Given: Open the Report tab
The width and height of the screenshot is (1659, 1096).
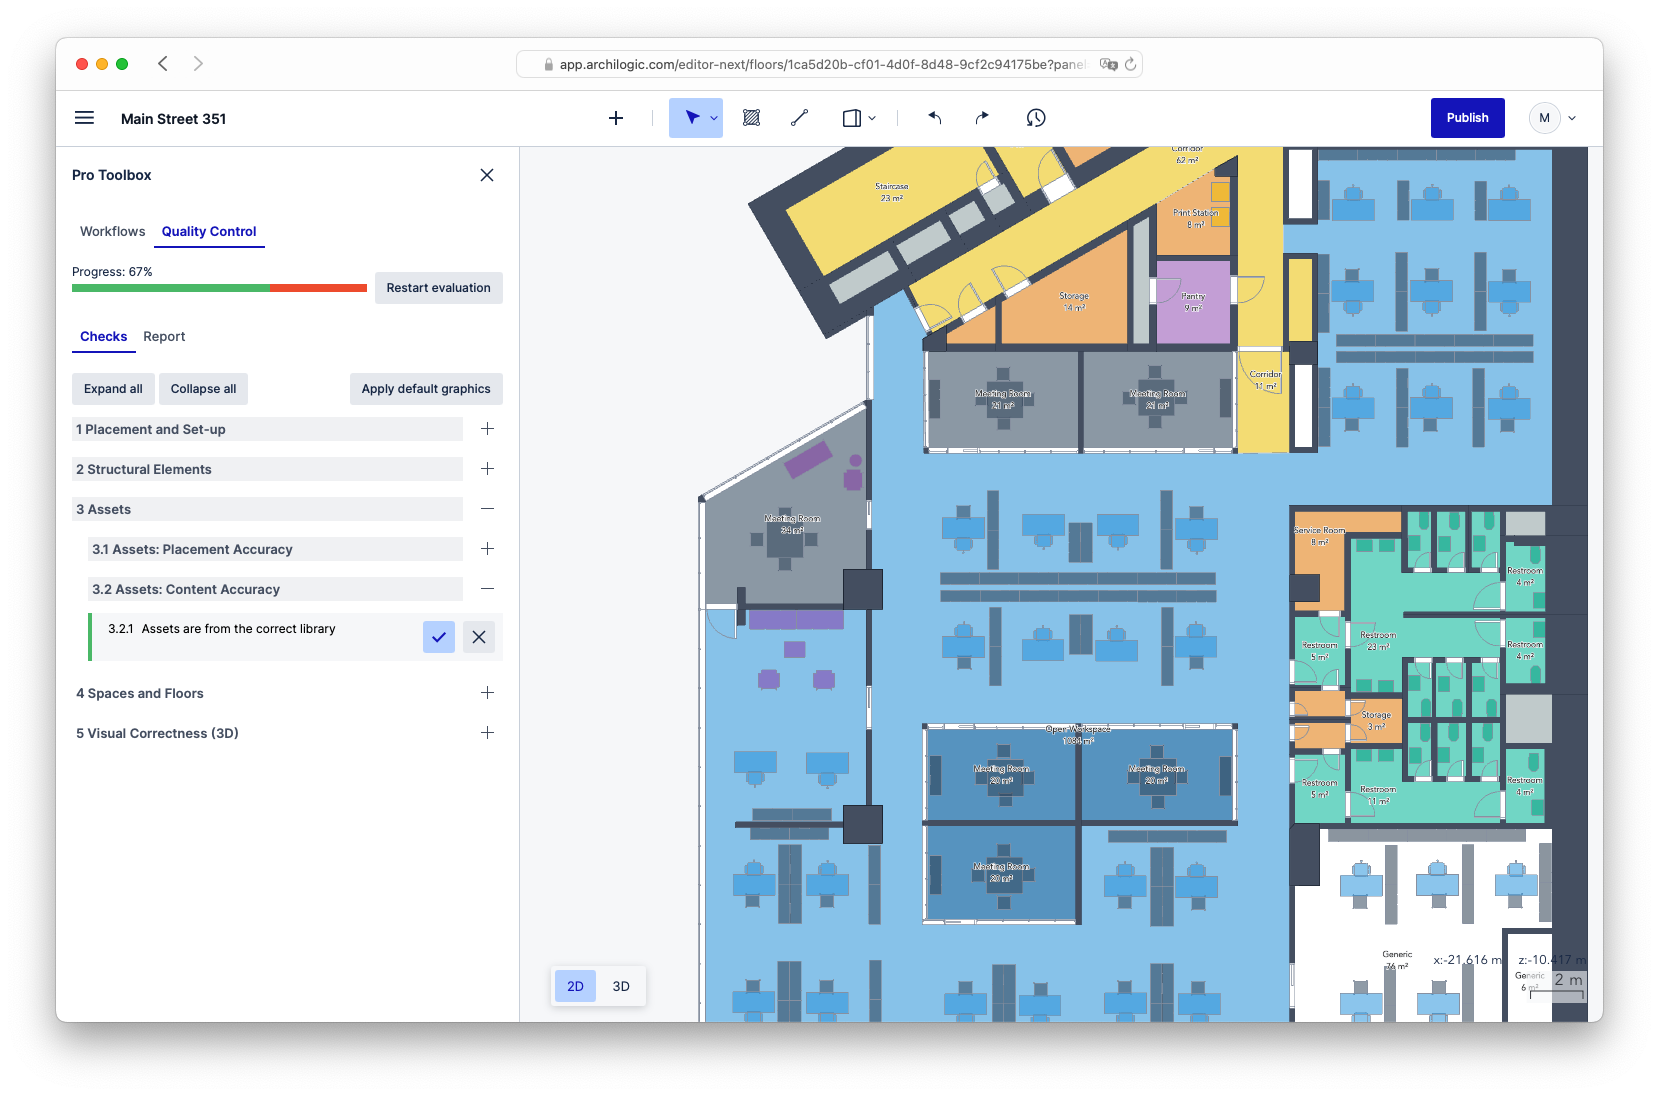Looking at the screenshot, I should point(164,336).
